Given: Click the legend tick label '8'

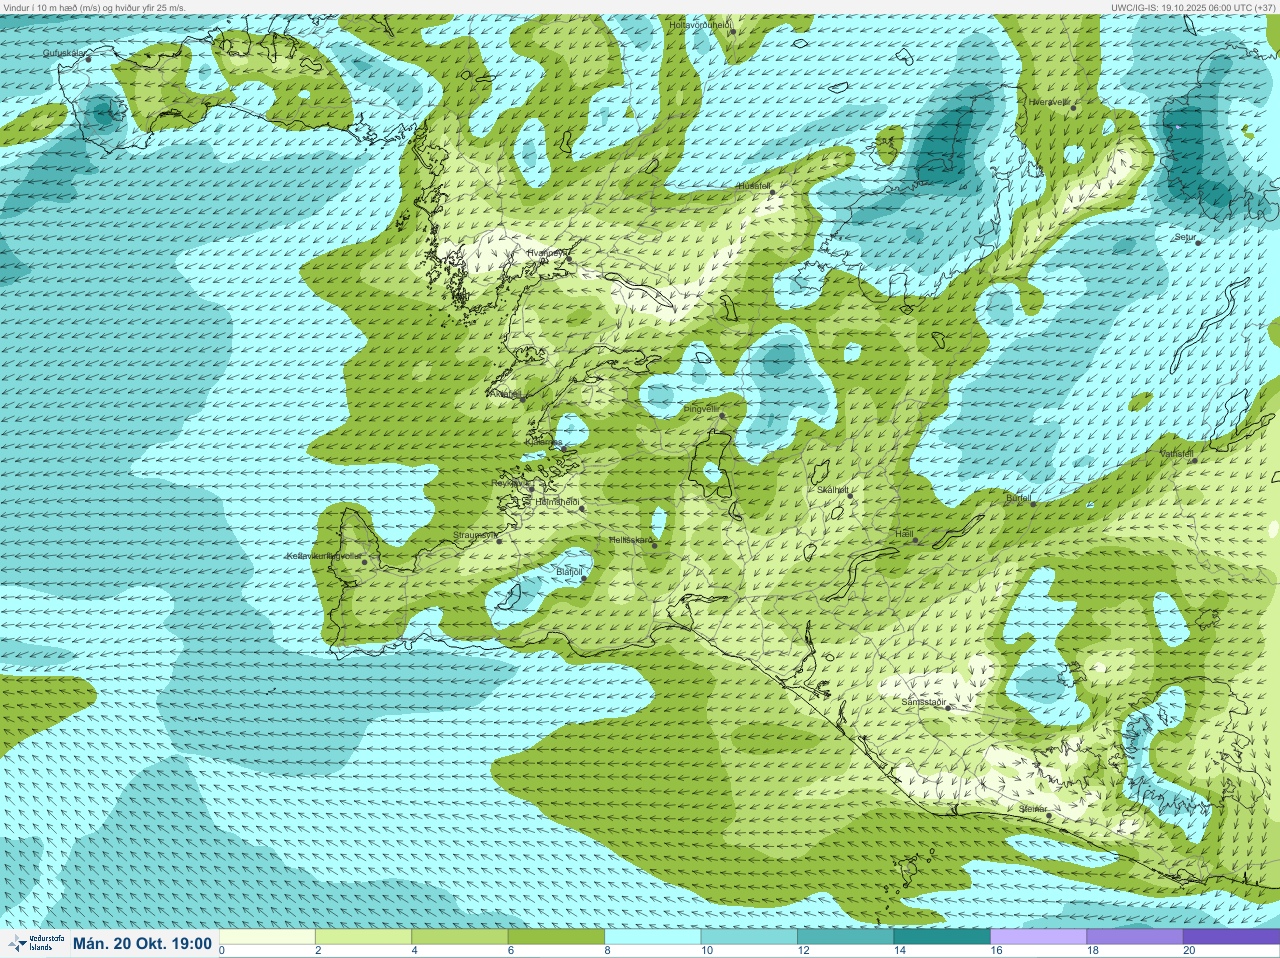Looking at the screenshot, I should [x=607, y=951].
